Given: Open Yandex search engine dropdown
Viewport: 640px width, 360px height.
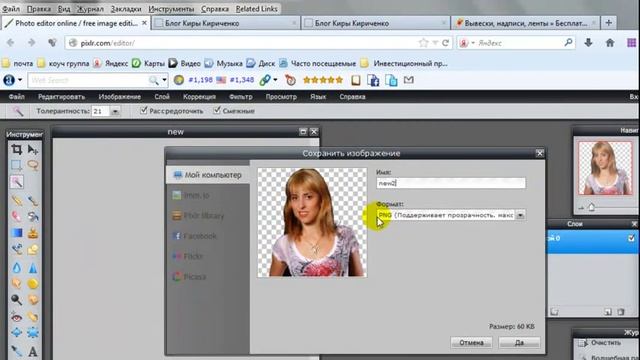Looking at the screenshot, I should (473, 43).
